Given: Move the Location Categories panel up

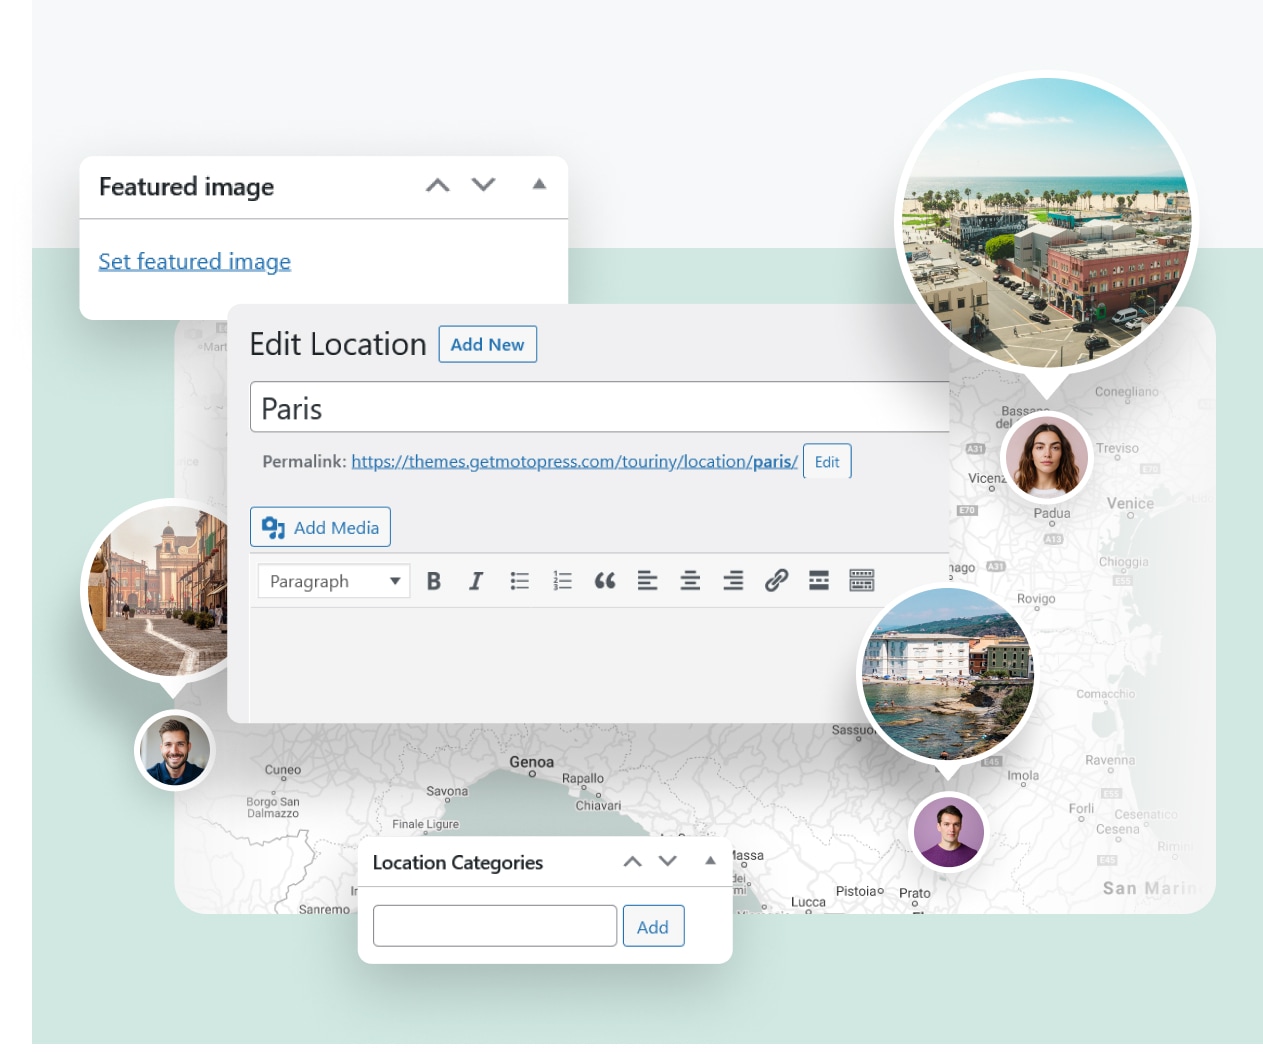Looking at the screenshot, I should [x=632, y=861].
